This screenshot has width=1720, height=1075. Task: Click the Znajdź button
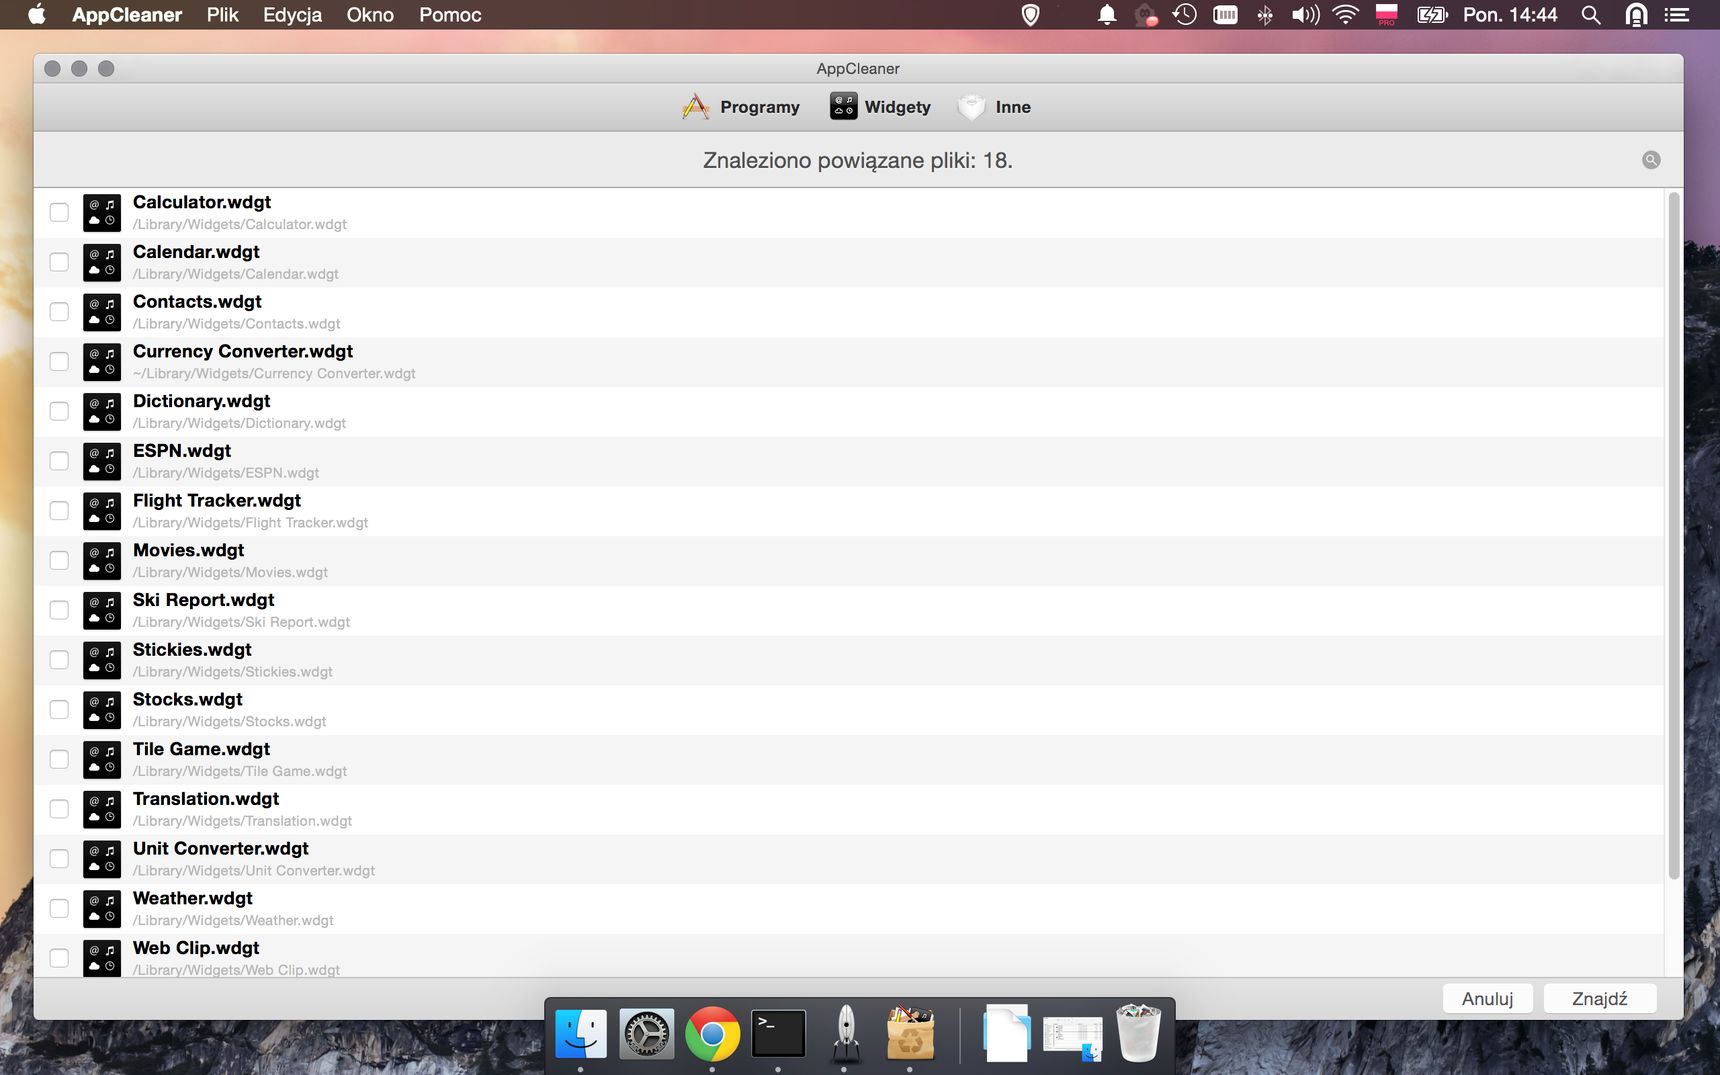[x=1600, y=998]
